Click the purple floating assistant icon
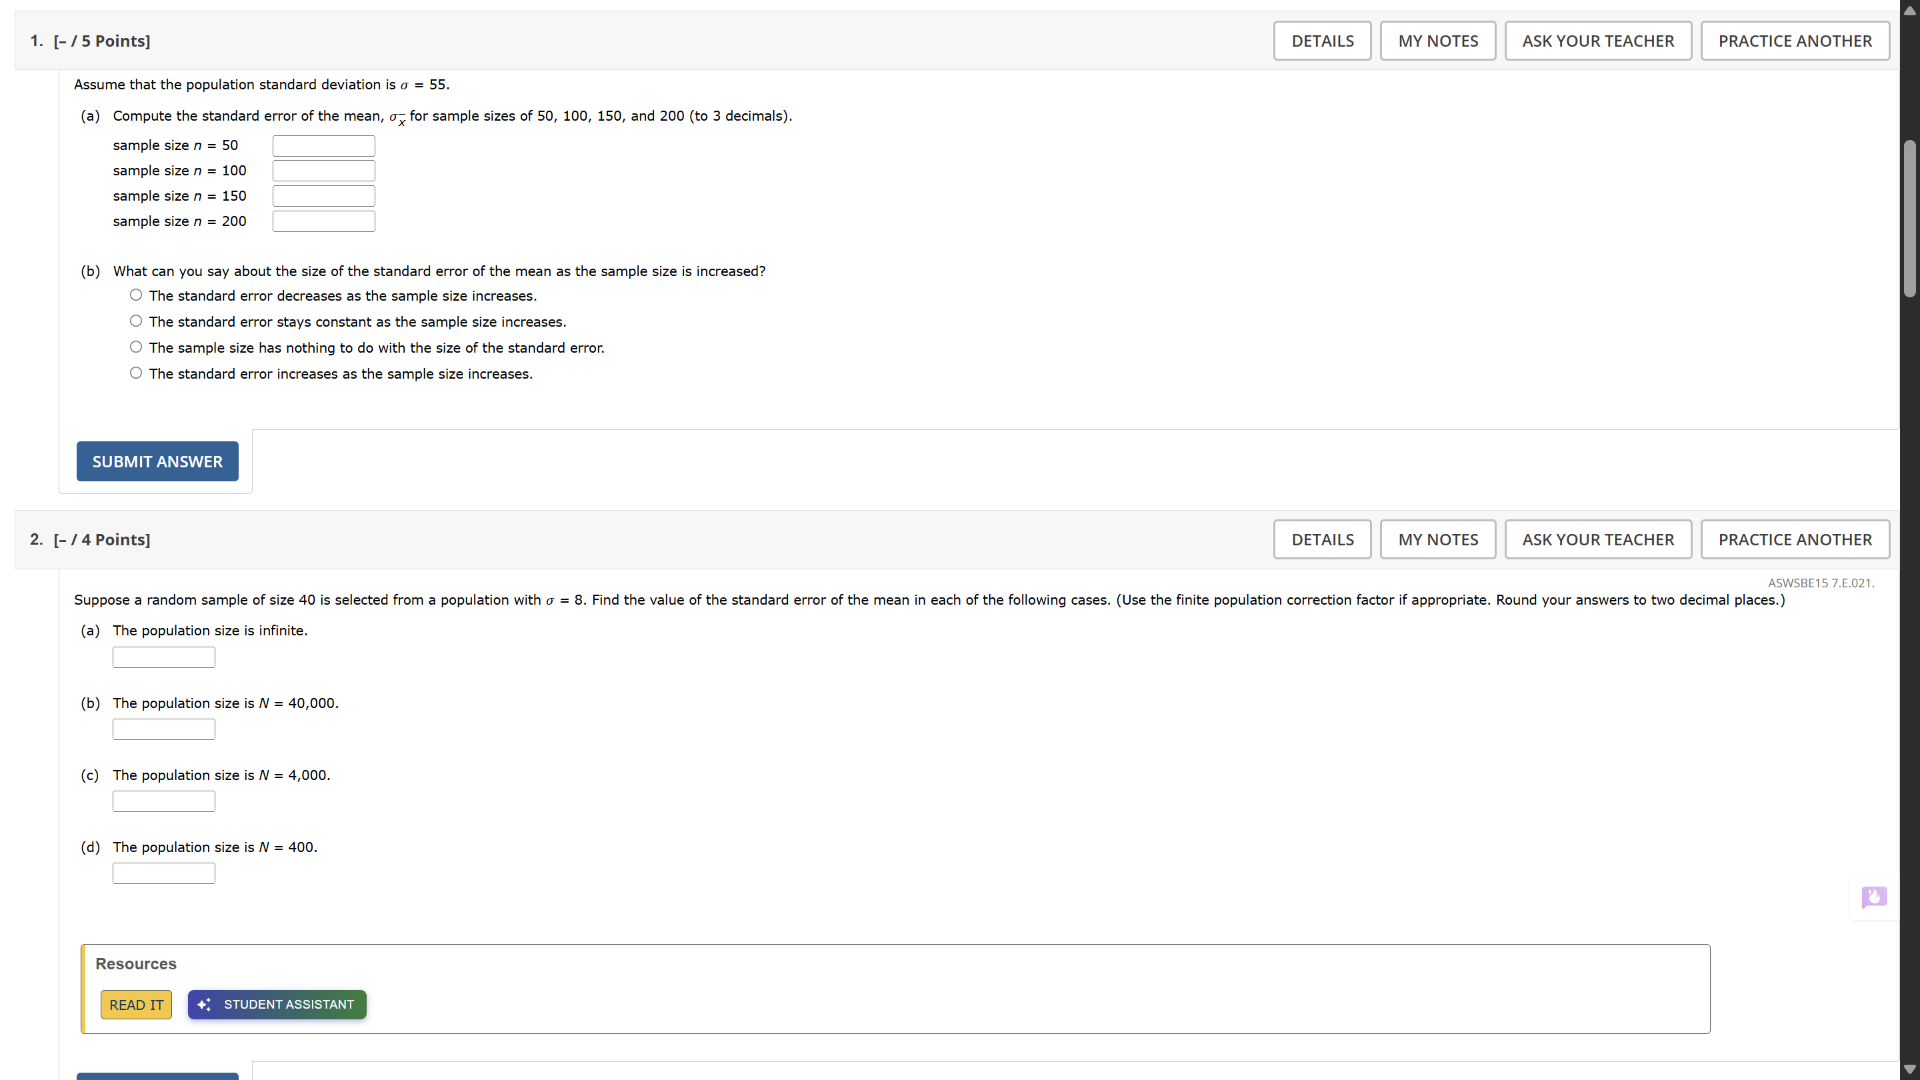Screen dimensions: 1920x1080 [x=1874, y=897]
